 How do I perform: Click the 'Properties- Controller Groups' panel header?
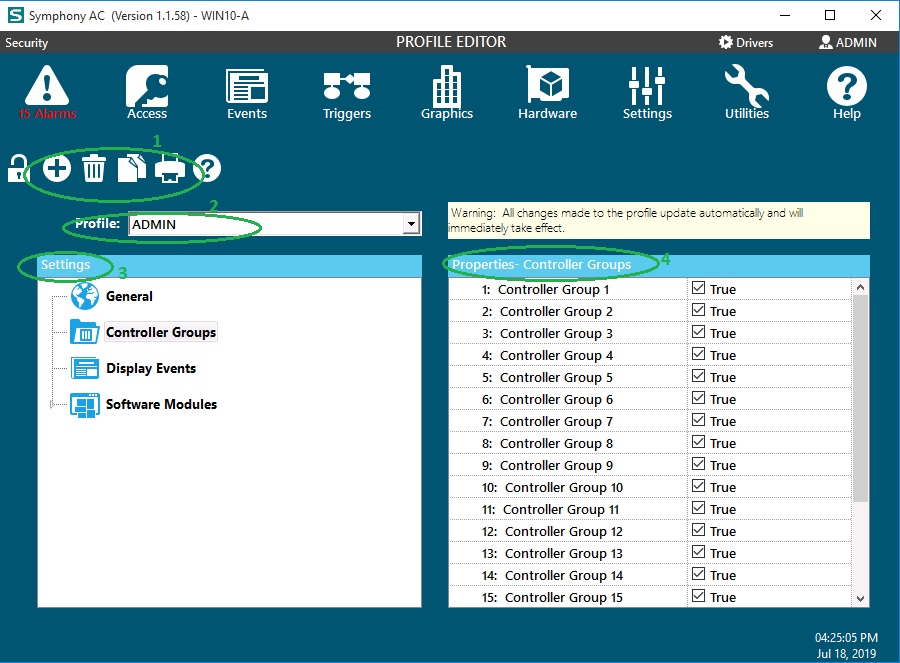[x=658, y=265]
